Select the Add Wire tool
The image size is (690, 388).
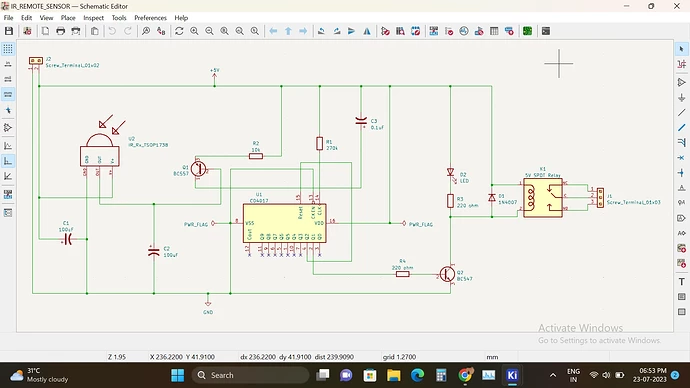click(682, 113)
